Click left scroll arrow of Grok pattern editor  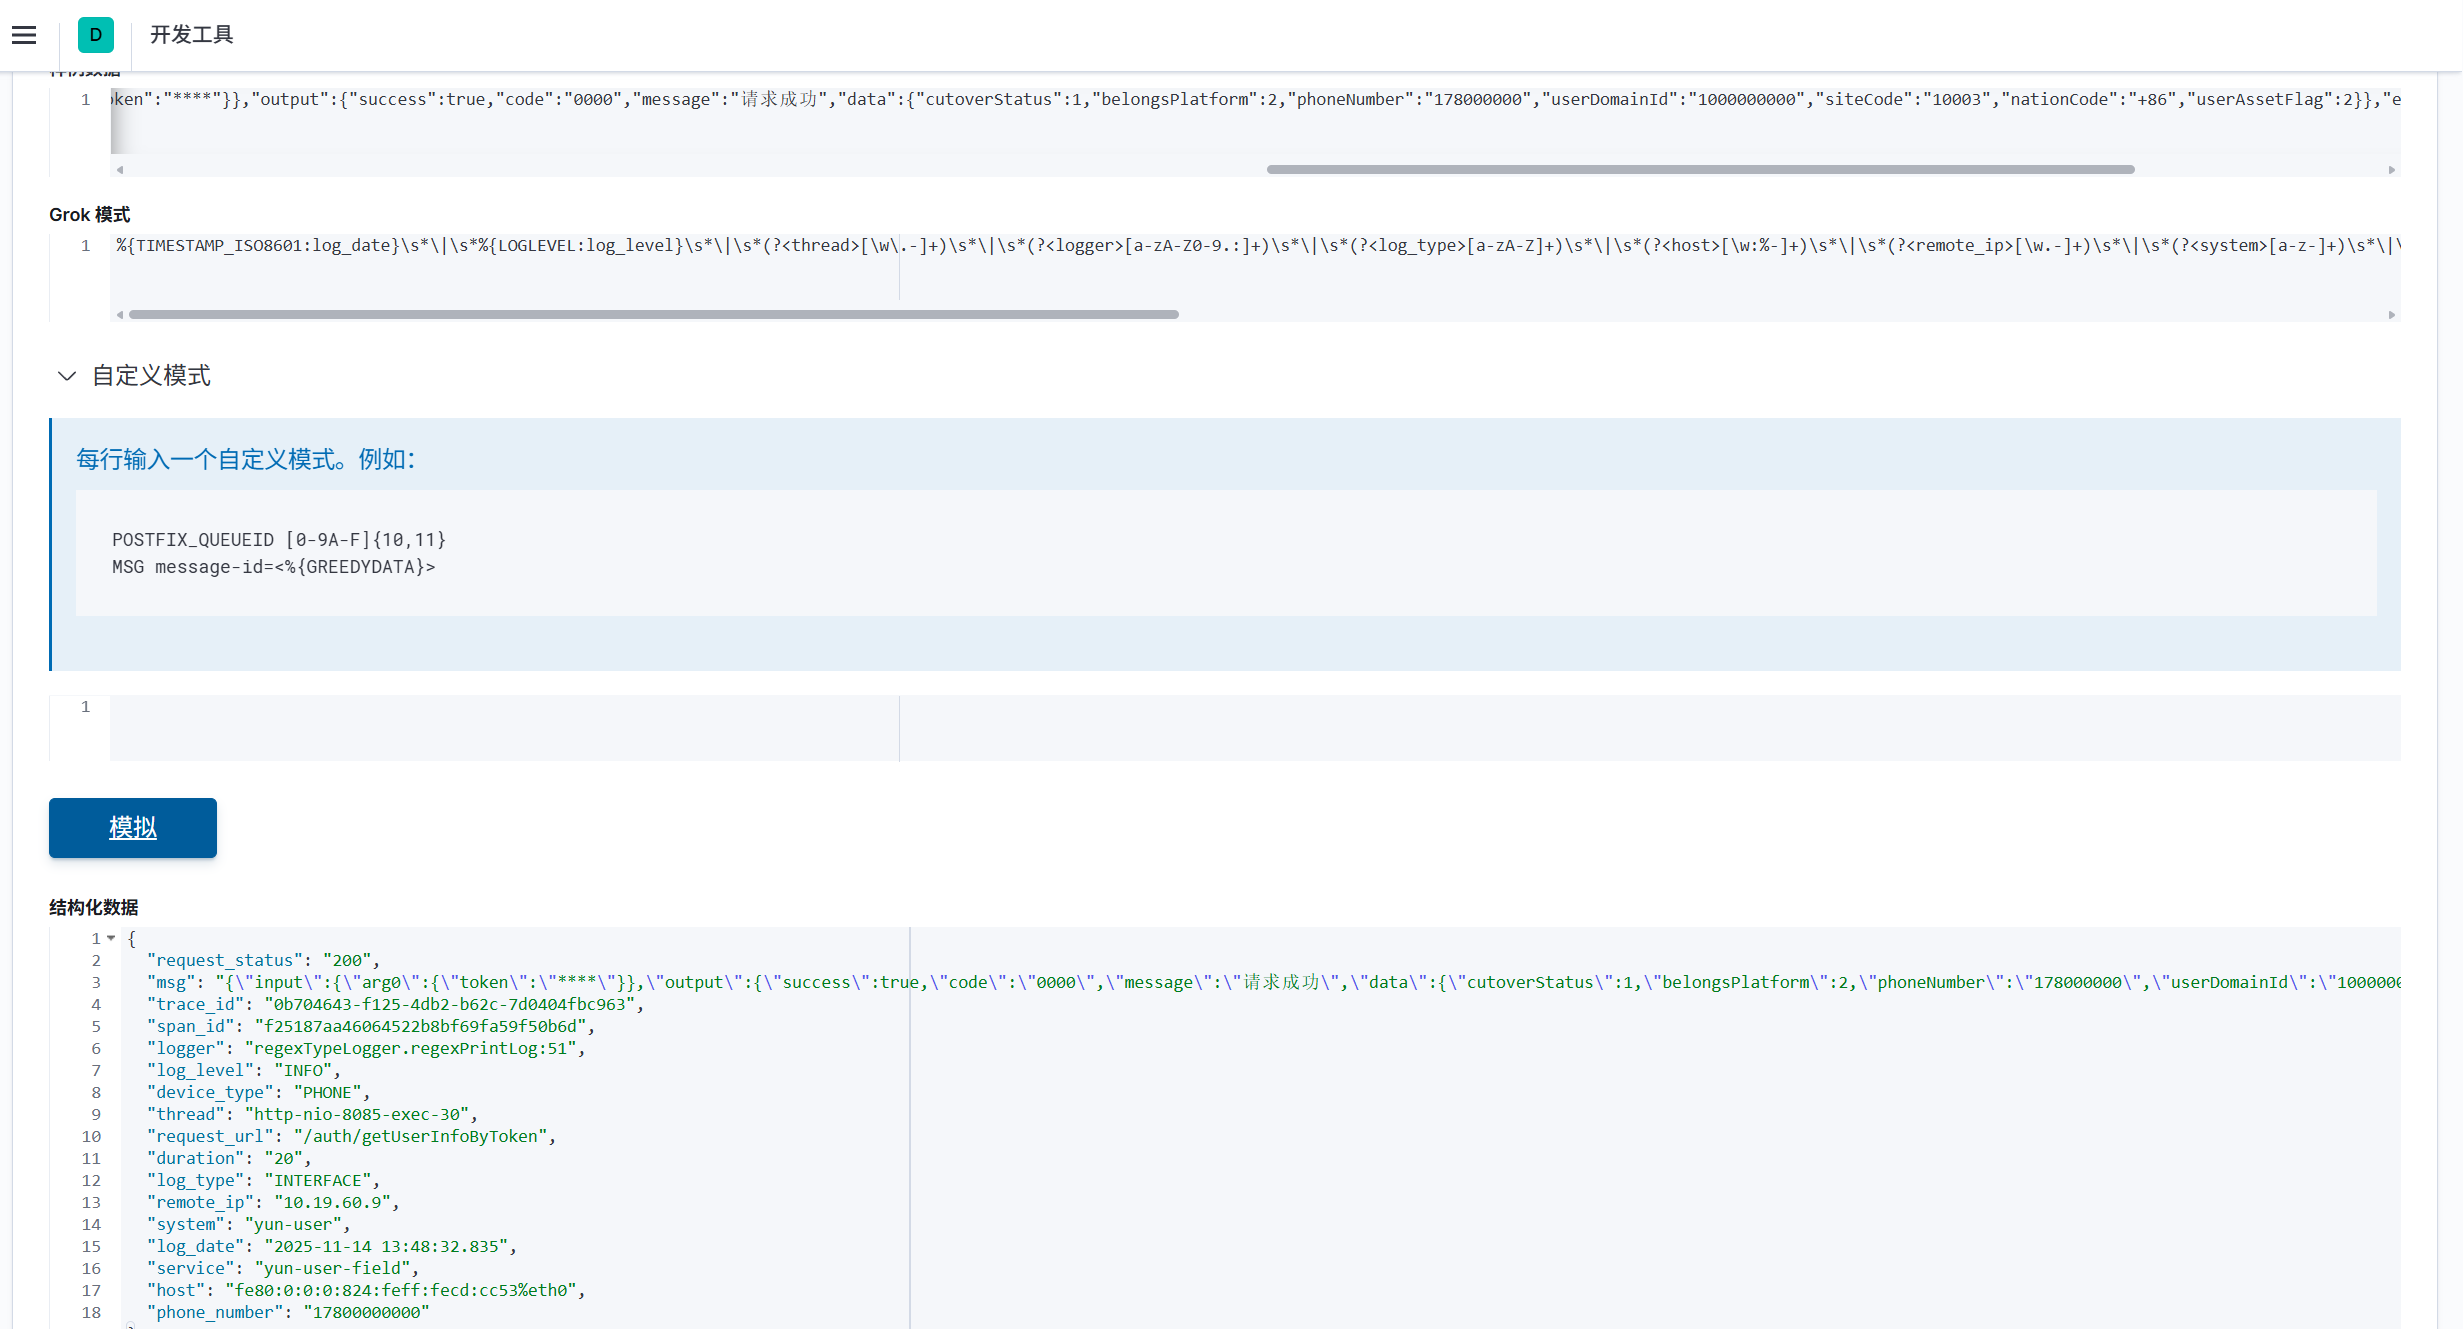click(x=120, y=315)
